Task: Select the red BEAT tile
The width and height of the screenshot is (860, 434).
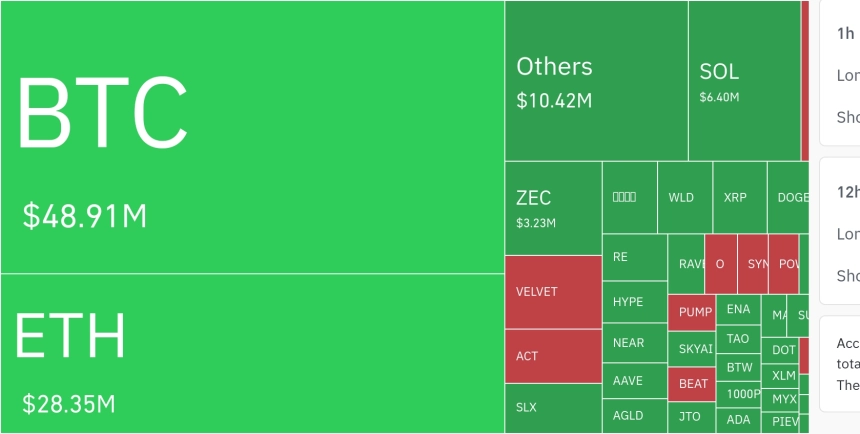Action: 692,384
